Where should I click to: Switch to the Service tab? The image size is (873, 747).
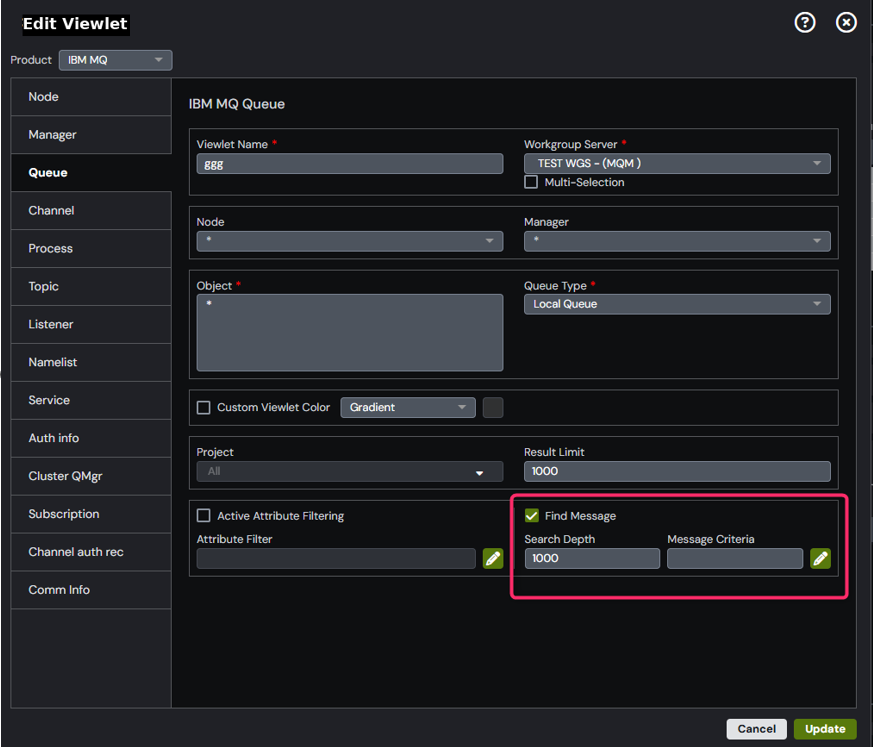91,400
